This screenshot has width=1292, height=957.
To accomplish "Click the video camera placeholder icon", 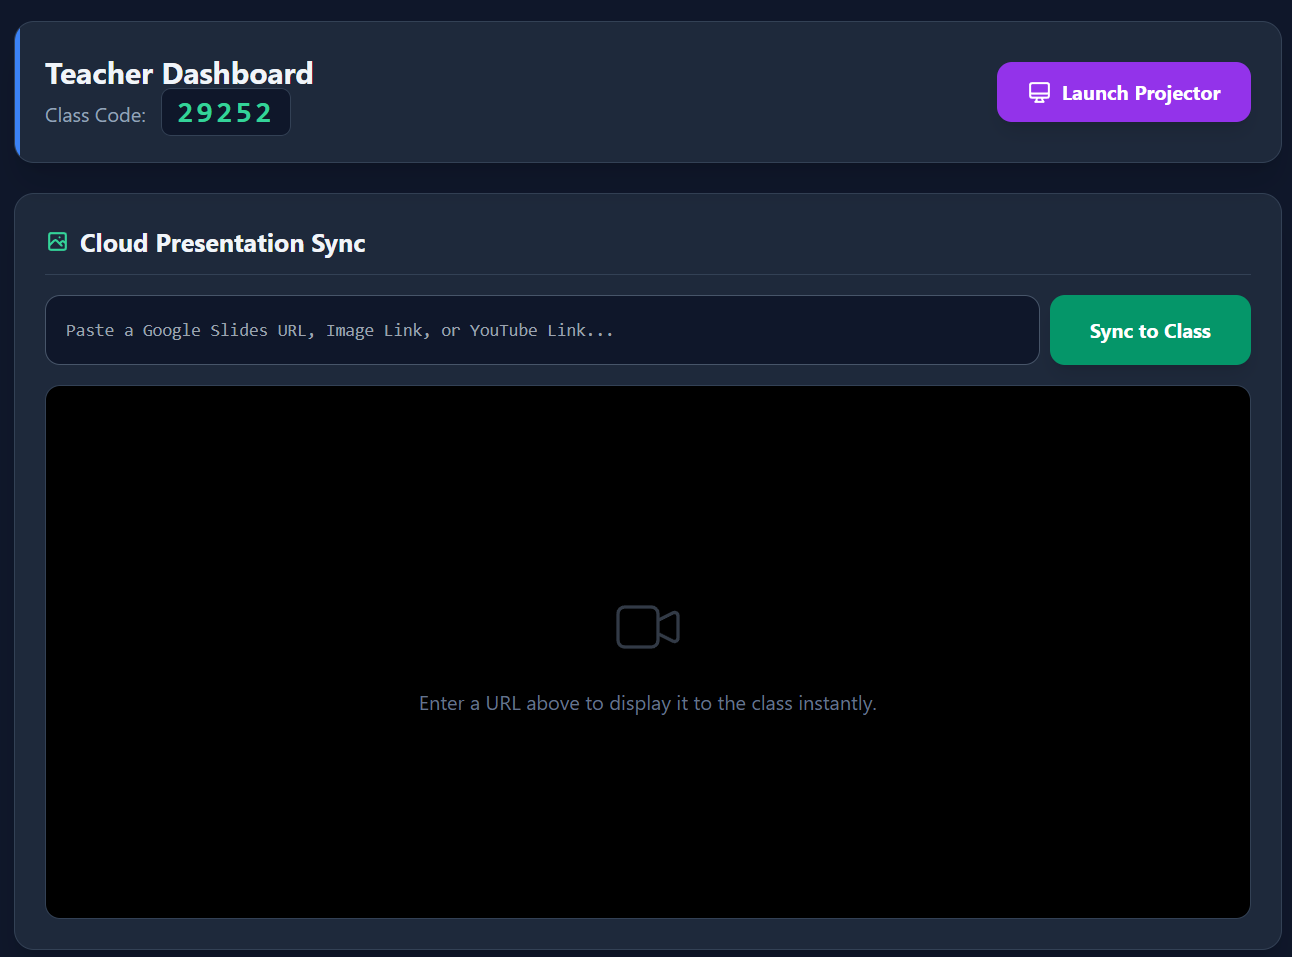I will coord(648,627).
